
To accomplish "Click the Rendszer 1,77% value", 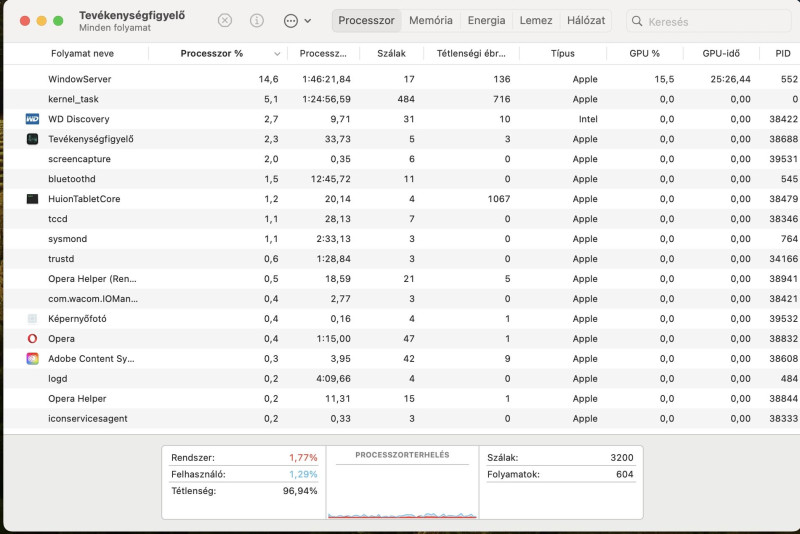I will click(x=303, y=457).
